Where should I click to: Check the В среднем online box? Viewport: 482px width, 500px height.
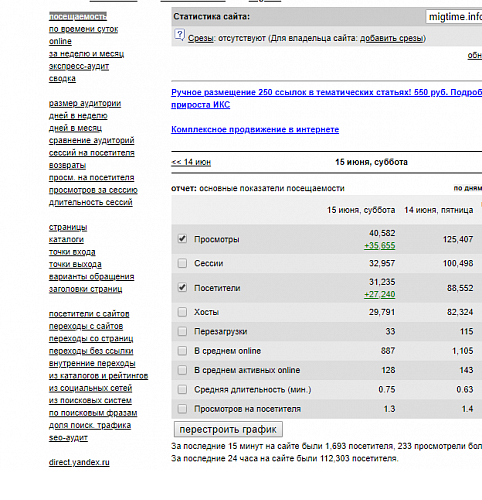182,351
